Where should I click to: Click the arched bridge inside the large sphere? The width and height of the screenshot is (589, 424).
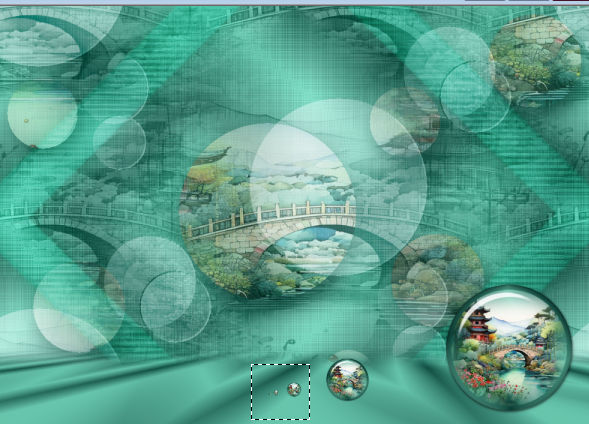click(517, 355)
